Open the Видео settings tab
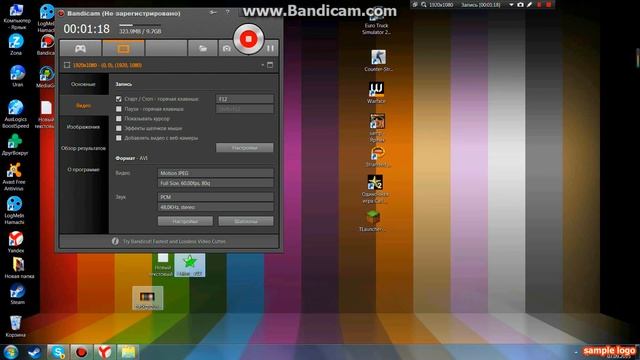 pos(83,105)
